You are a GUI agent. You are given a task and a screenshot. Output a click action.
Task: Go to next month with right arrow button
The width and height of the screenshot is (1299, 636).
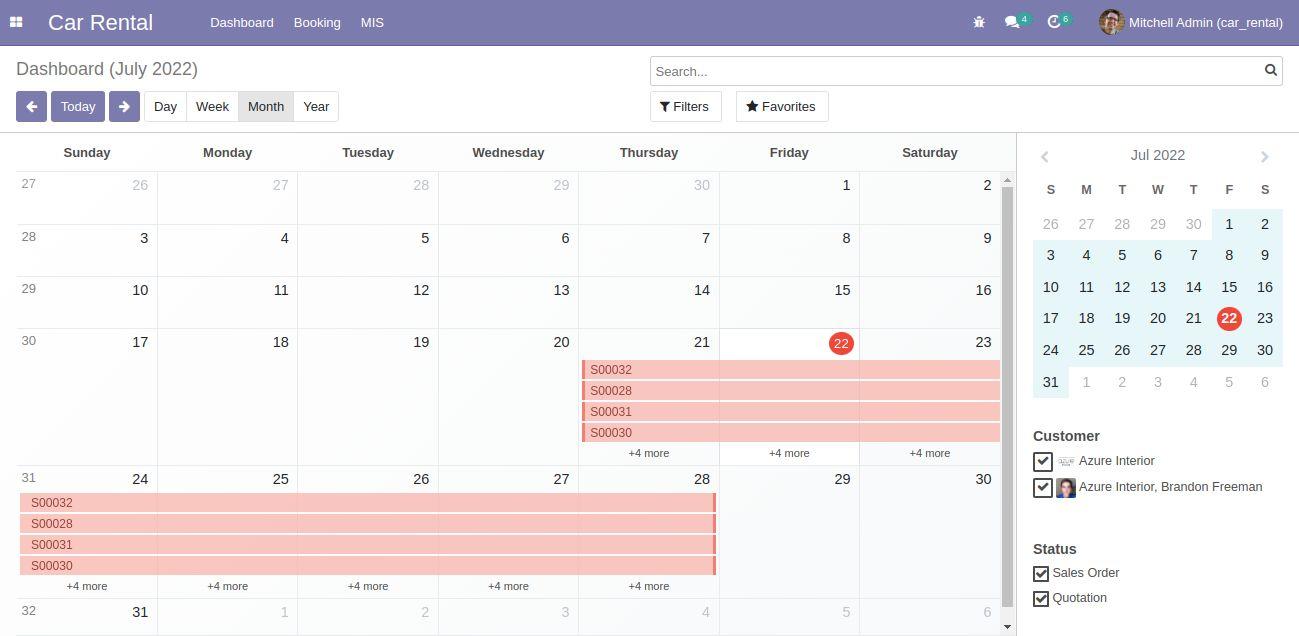point(124,107)
